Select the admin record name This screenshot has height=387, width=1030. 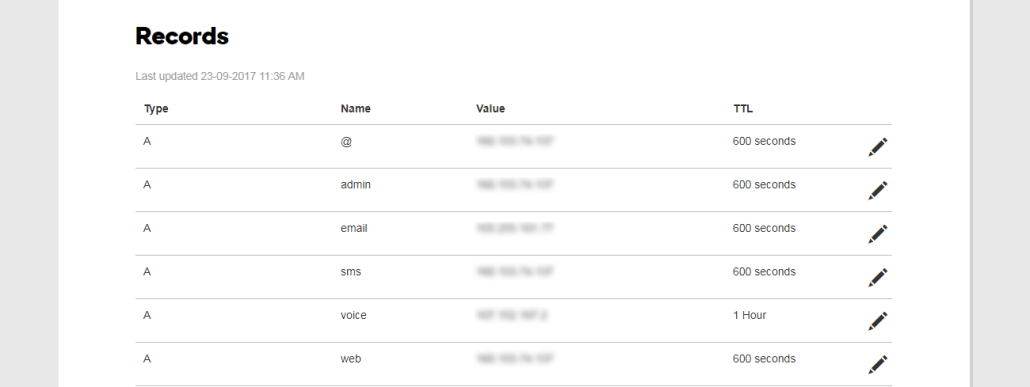pos(355,185)
